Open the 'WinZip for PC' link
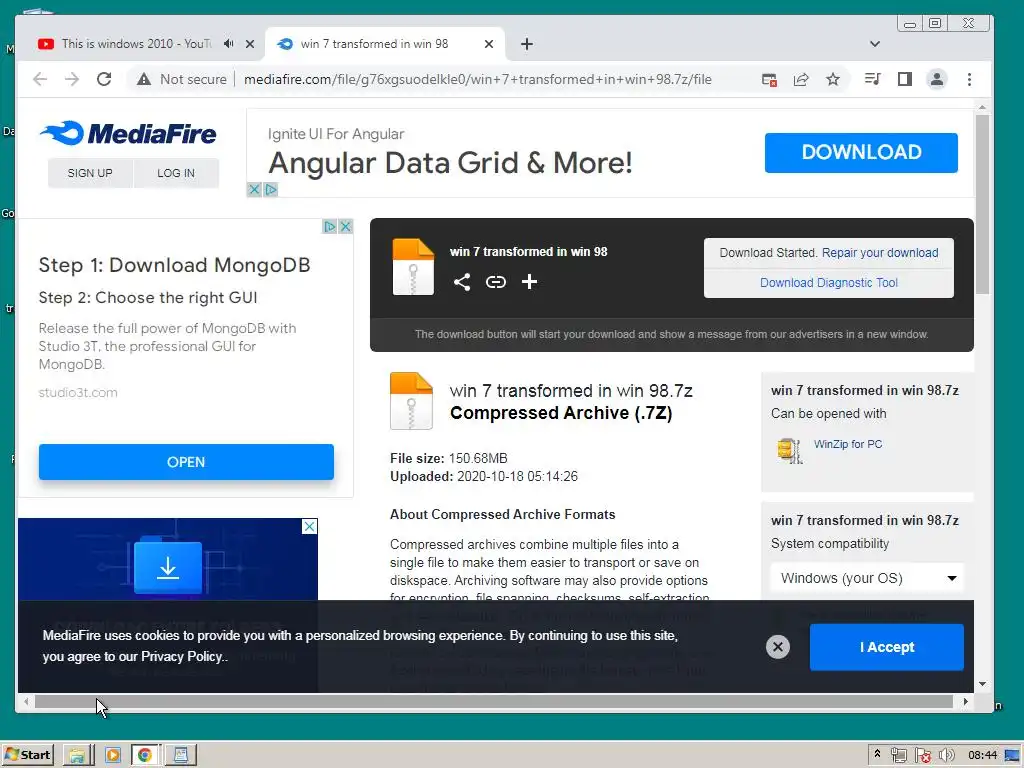Image resolution: width=1024 pixels, height=768 pixels. [848, 444]
